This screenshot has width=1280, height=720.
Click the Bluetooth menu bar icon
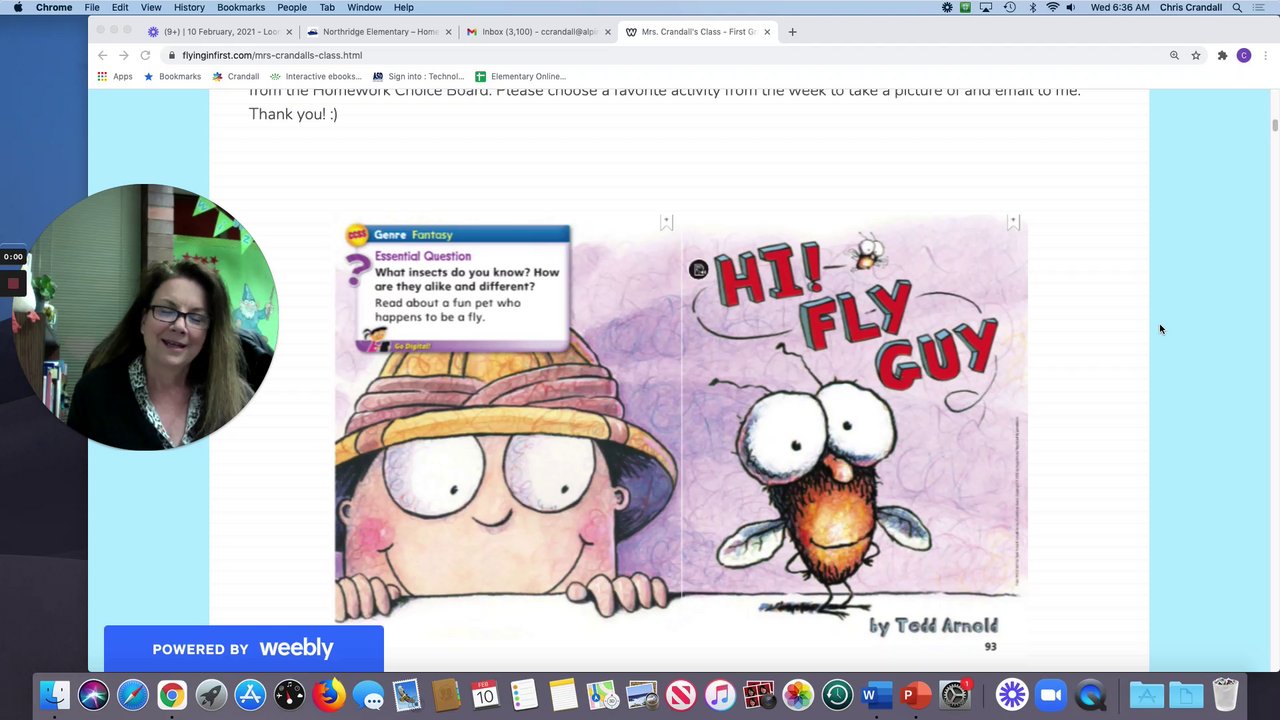[1032, 7]
